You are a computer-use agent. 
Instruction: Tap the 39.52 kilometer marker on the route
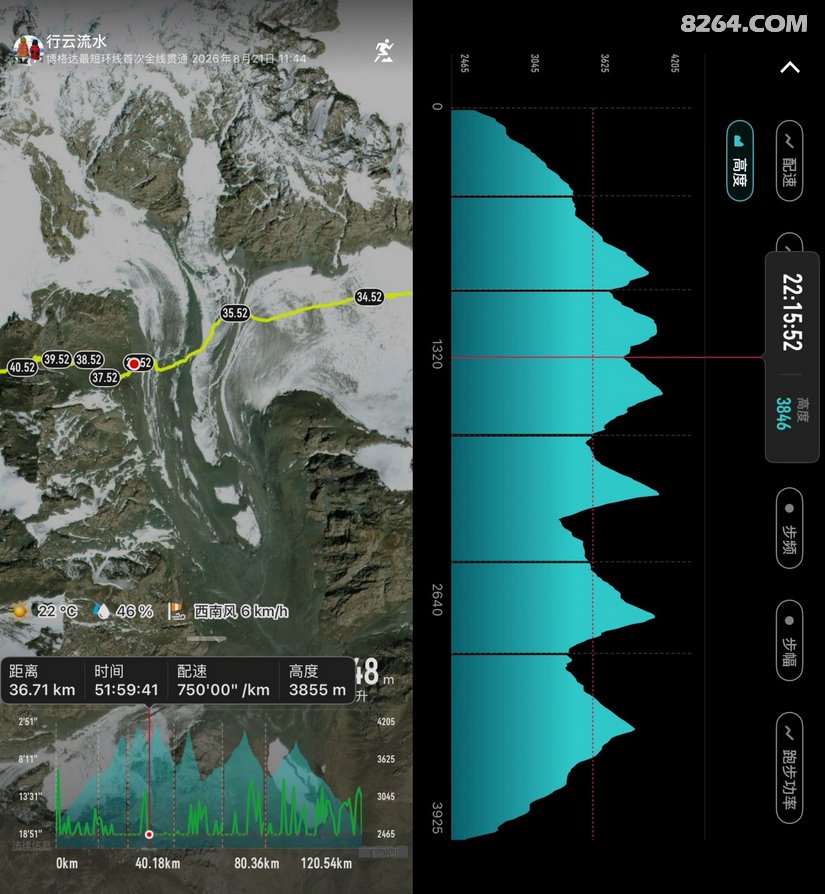(x=57, y=359)
